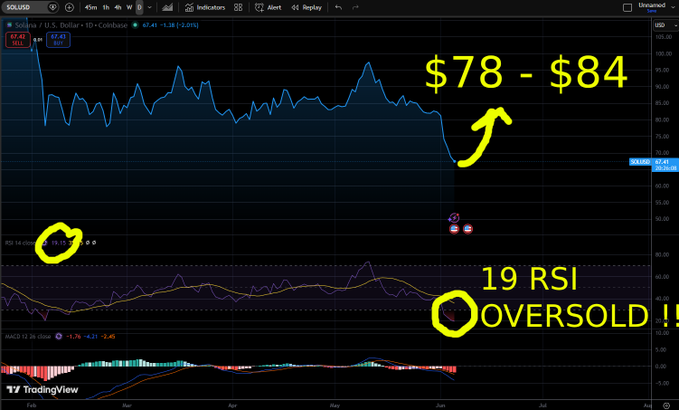Click the Solana / U.S. Dollar chart title
The image size is (679, 410).
point(71,25)
